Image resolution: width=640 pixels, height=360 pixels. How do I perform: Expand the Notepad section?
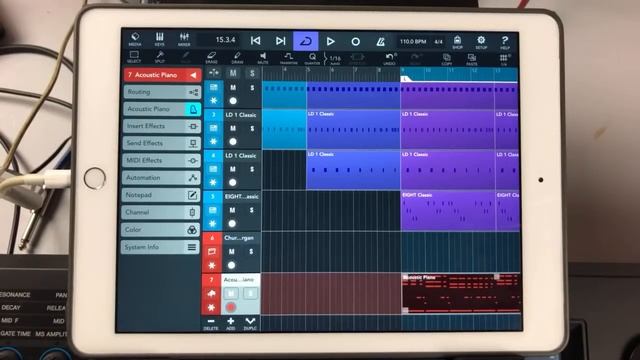pos(160,195)
